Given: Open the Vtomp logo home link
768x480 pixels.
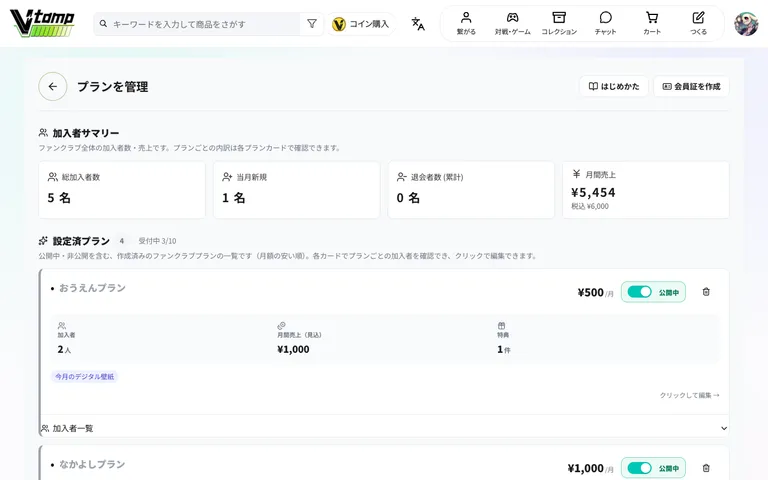Looking at the screenshot, I should click(x=43, y=24).
